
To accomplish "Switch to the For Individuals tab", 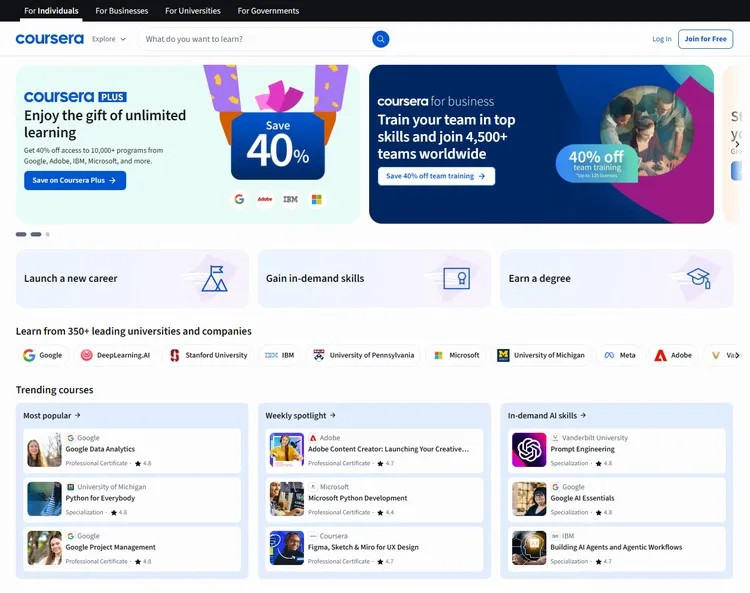I will pos(51,11).
